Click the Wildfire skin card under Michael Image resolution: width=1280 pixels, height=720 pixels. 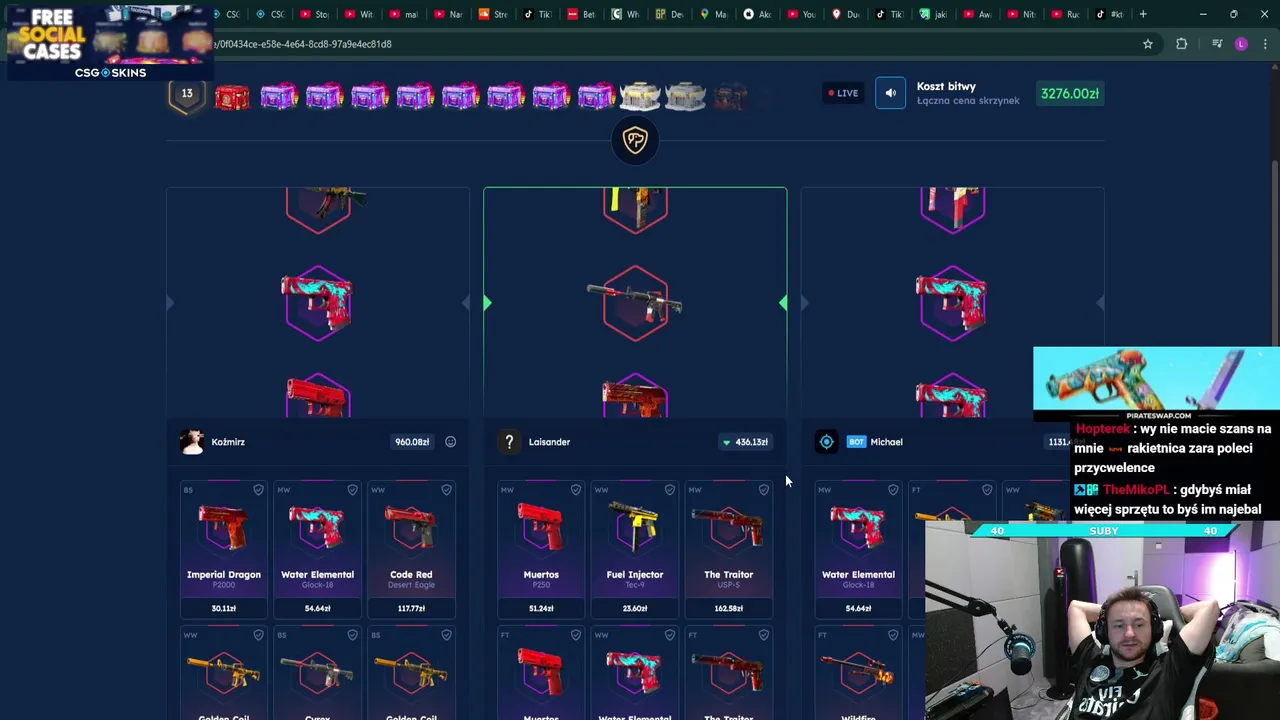click(858, 674)
